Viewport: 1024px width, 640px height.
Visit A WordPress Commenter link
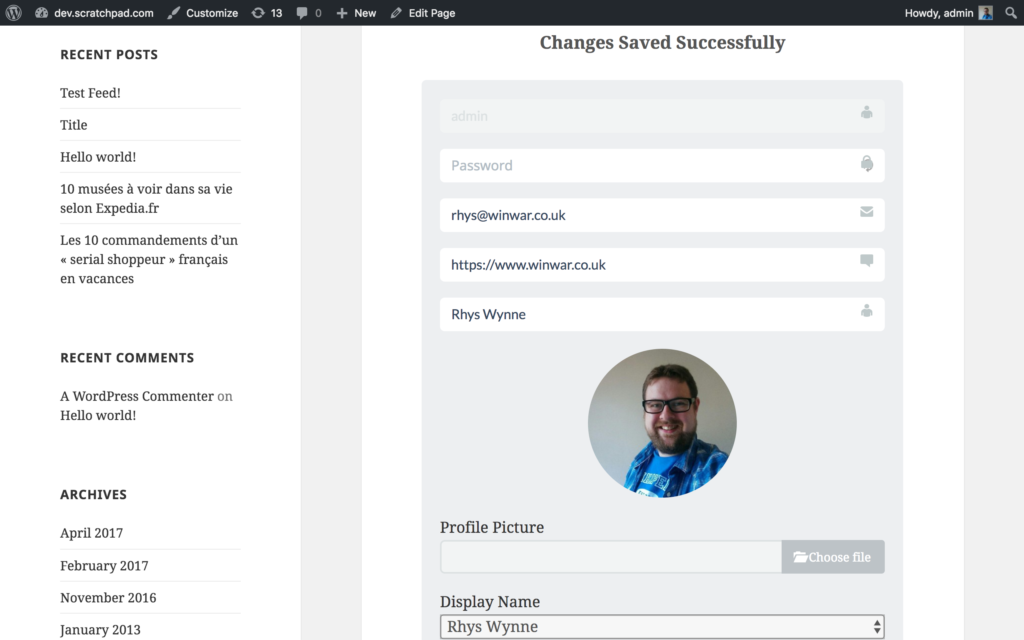[x=136, y=396]
